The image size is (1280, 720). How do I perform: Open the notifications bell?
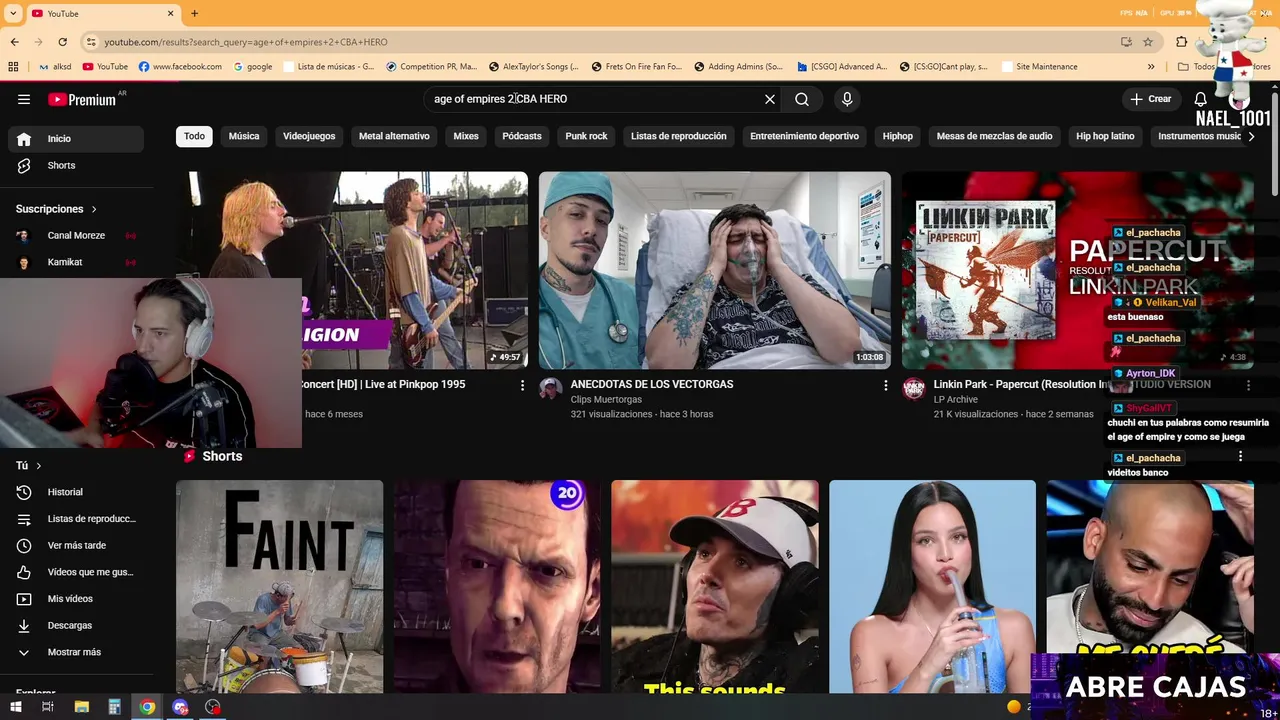(x=1200, y=99)
